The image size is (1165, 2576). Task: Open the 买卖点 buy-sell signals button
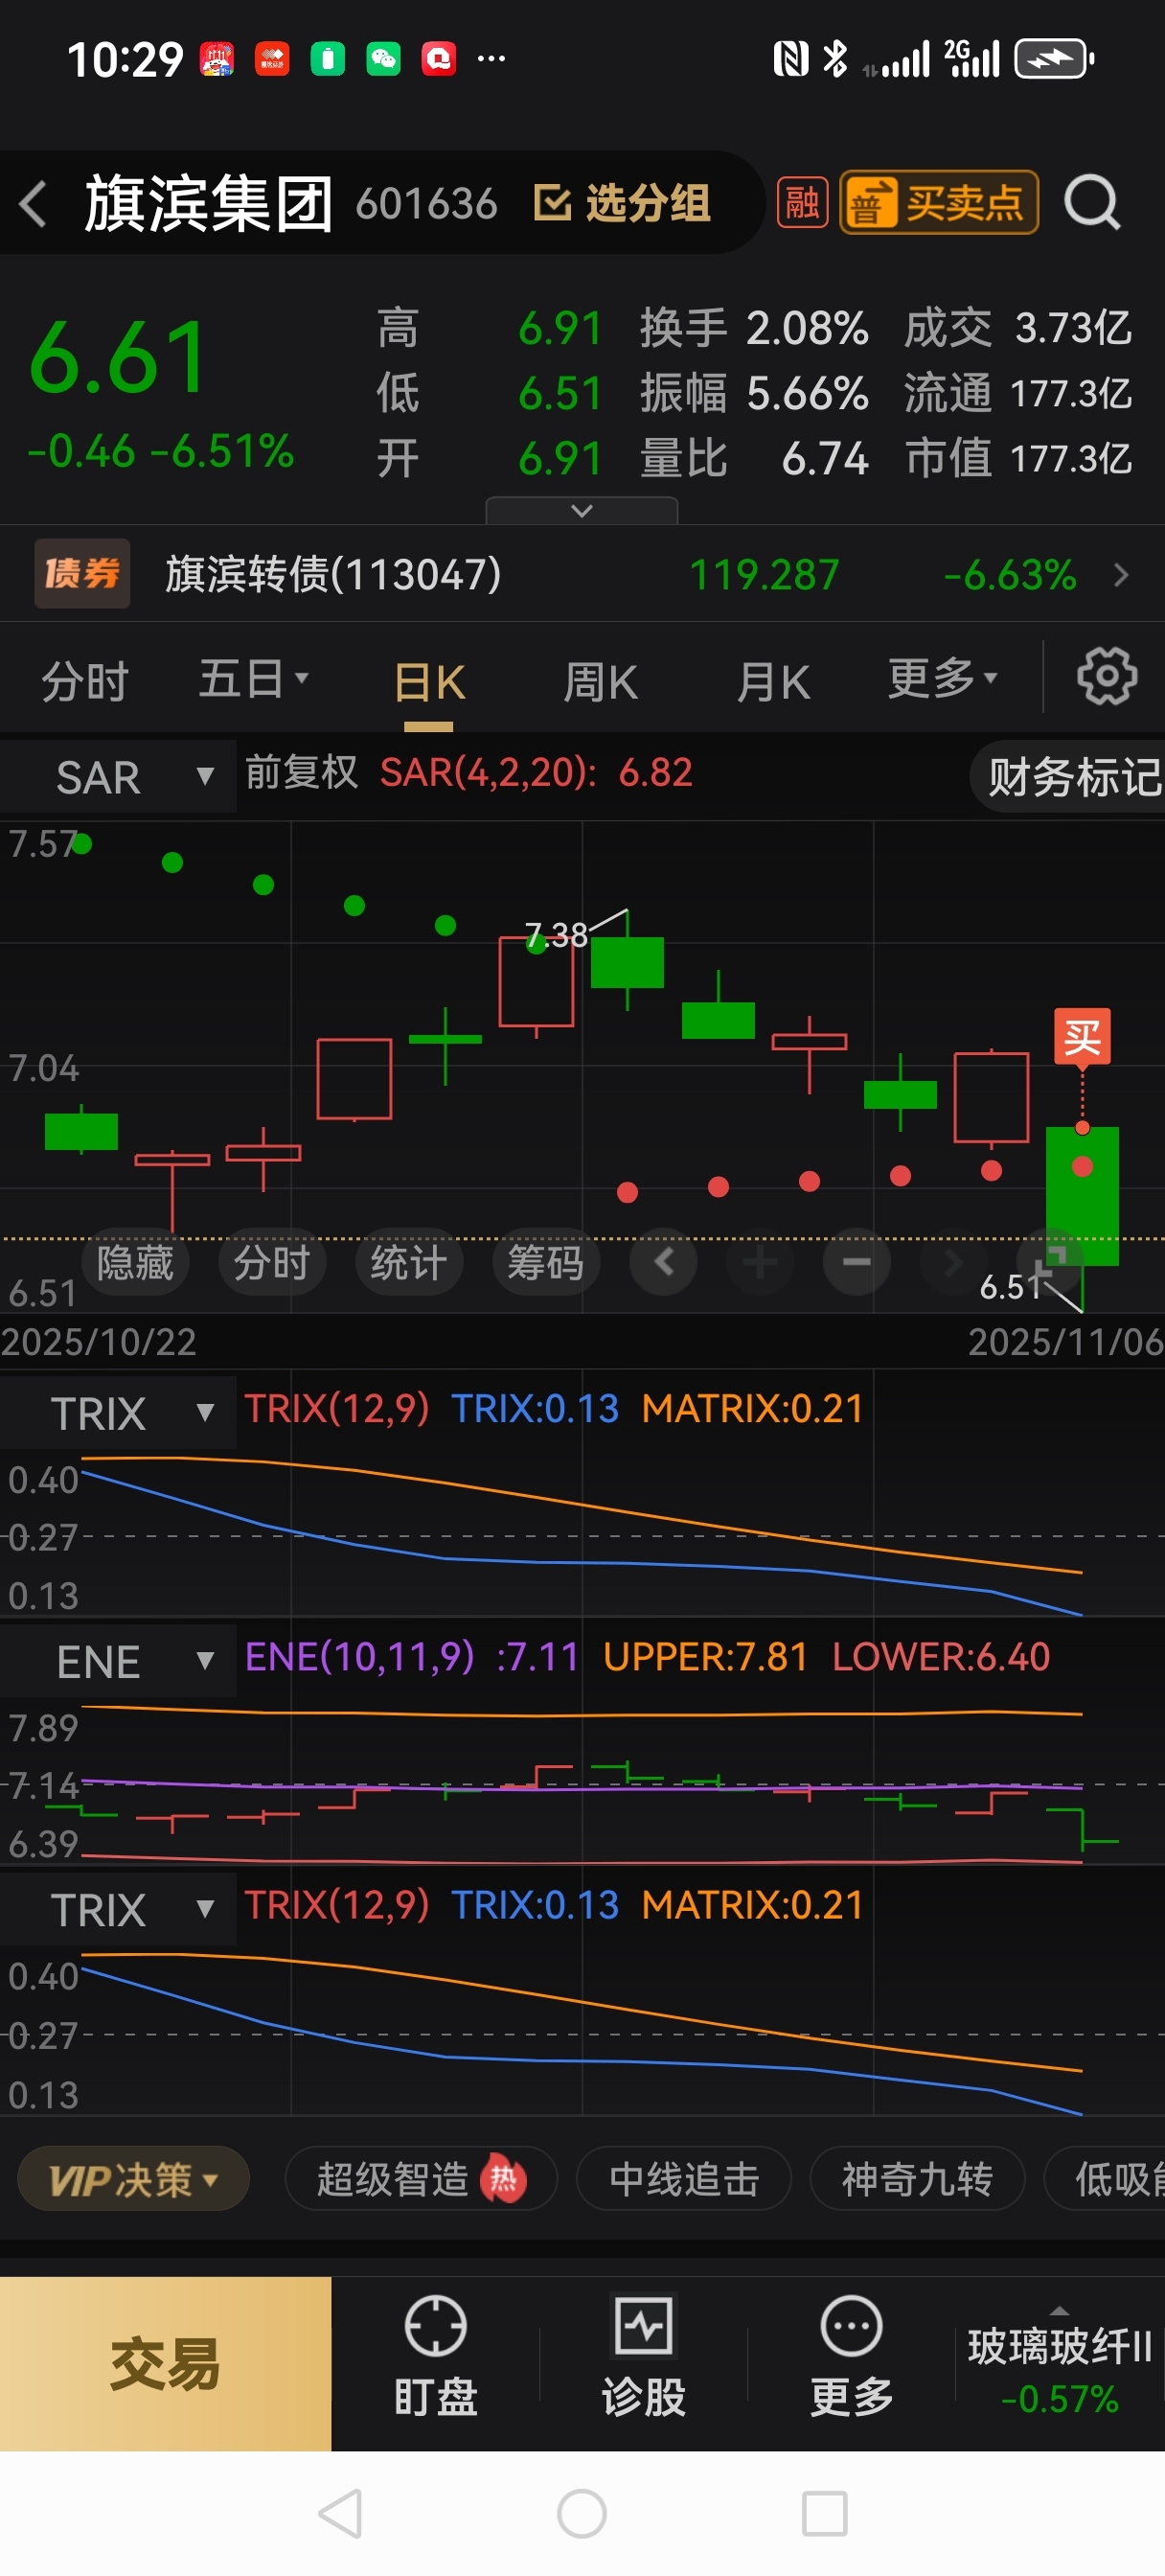(938, 203)
